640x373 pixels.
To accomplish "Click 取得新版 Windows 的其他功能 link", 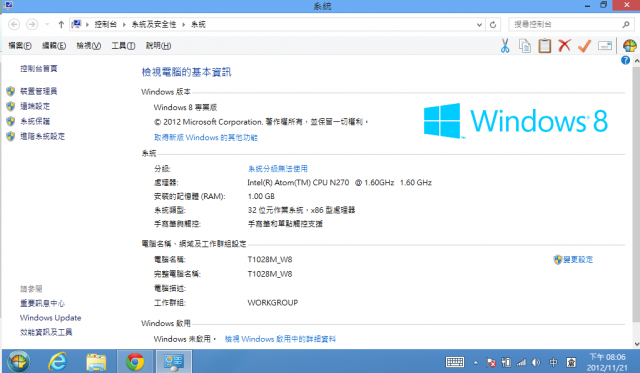I will 206,138.
